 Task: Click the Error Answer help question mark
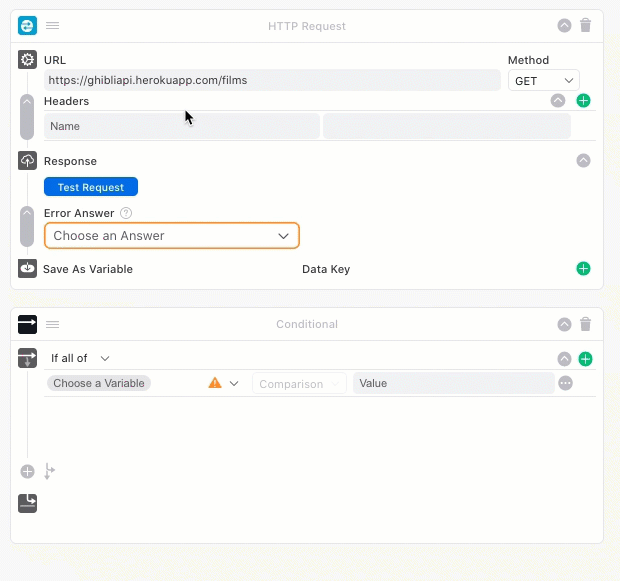126,213
